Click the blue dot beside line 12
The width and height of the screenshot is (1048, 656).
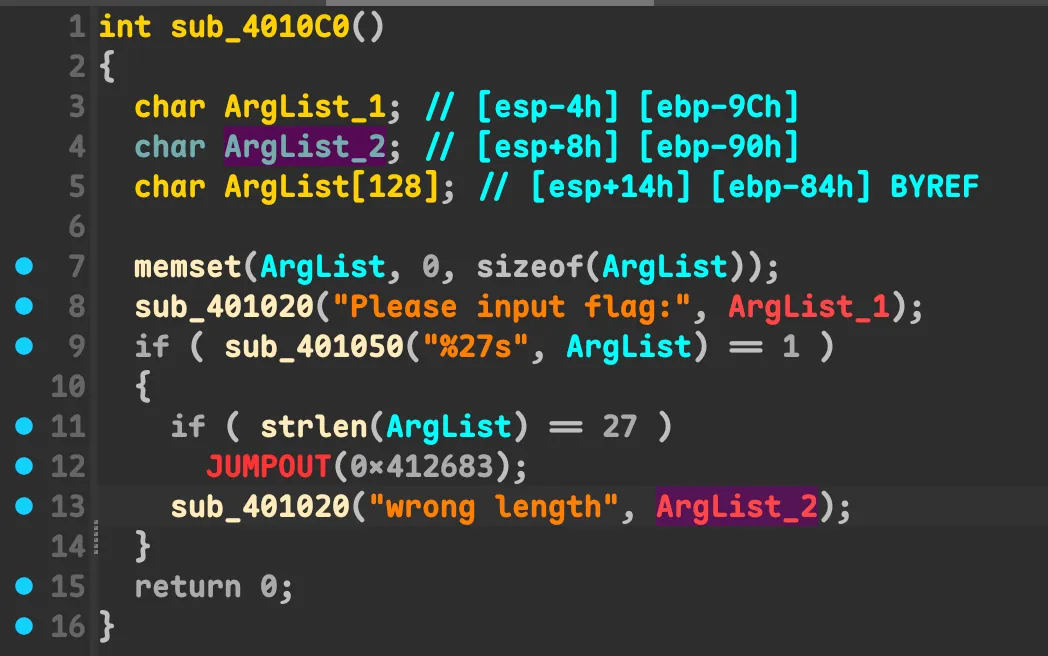pos(24,466)
